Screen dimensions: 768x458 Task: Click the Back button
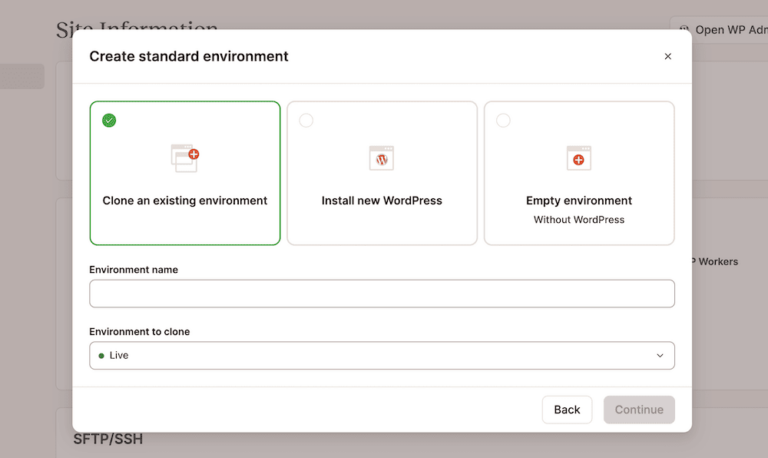click(567, 410)
